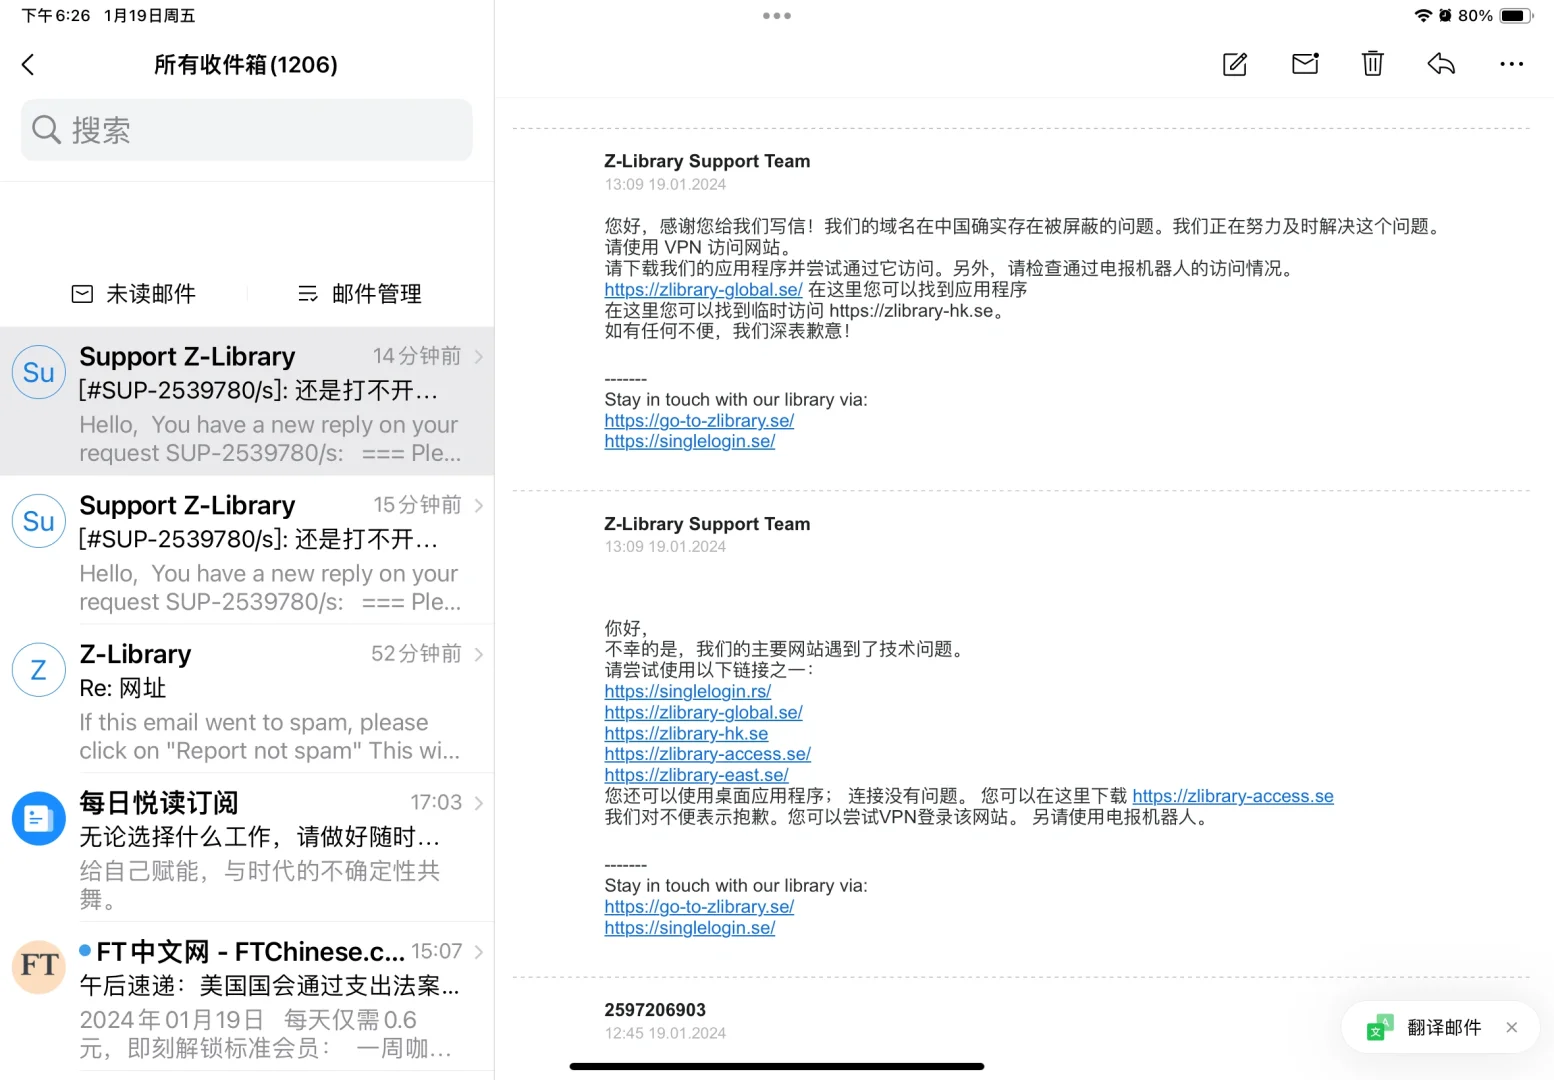Open Support Z-Library email from 15分钟前
This screenshot has width=1554, height=1080.
click(x=247, y=550)
